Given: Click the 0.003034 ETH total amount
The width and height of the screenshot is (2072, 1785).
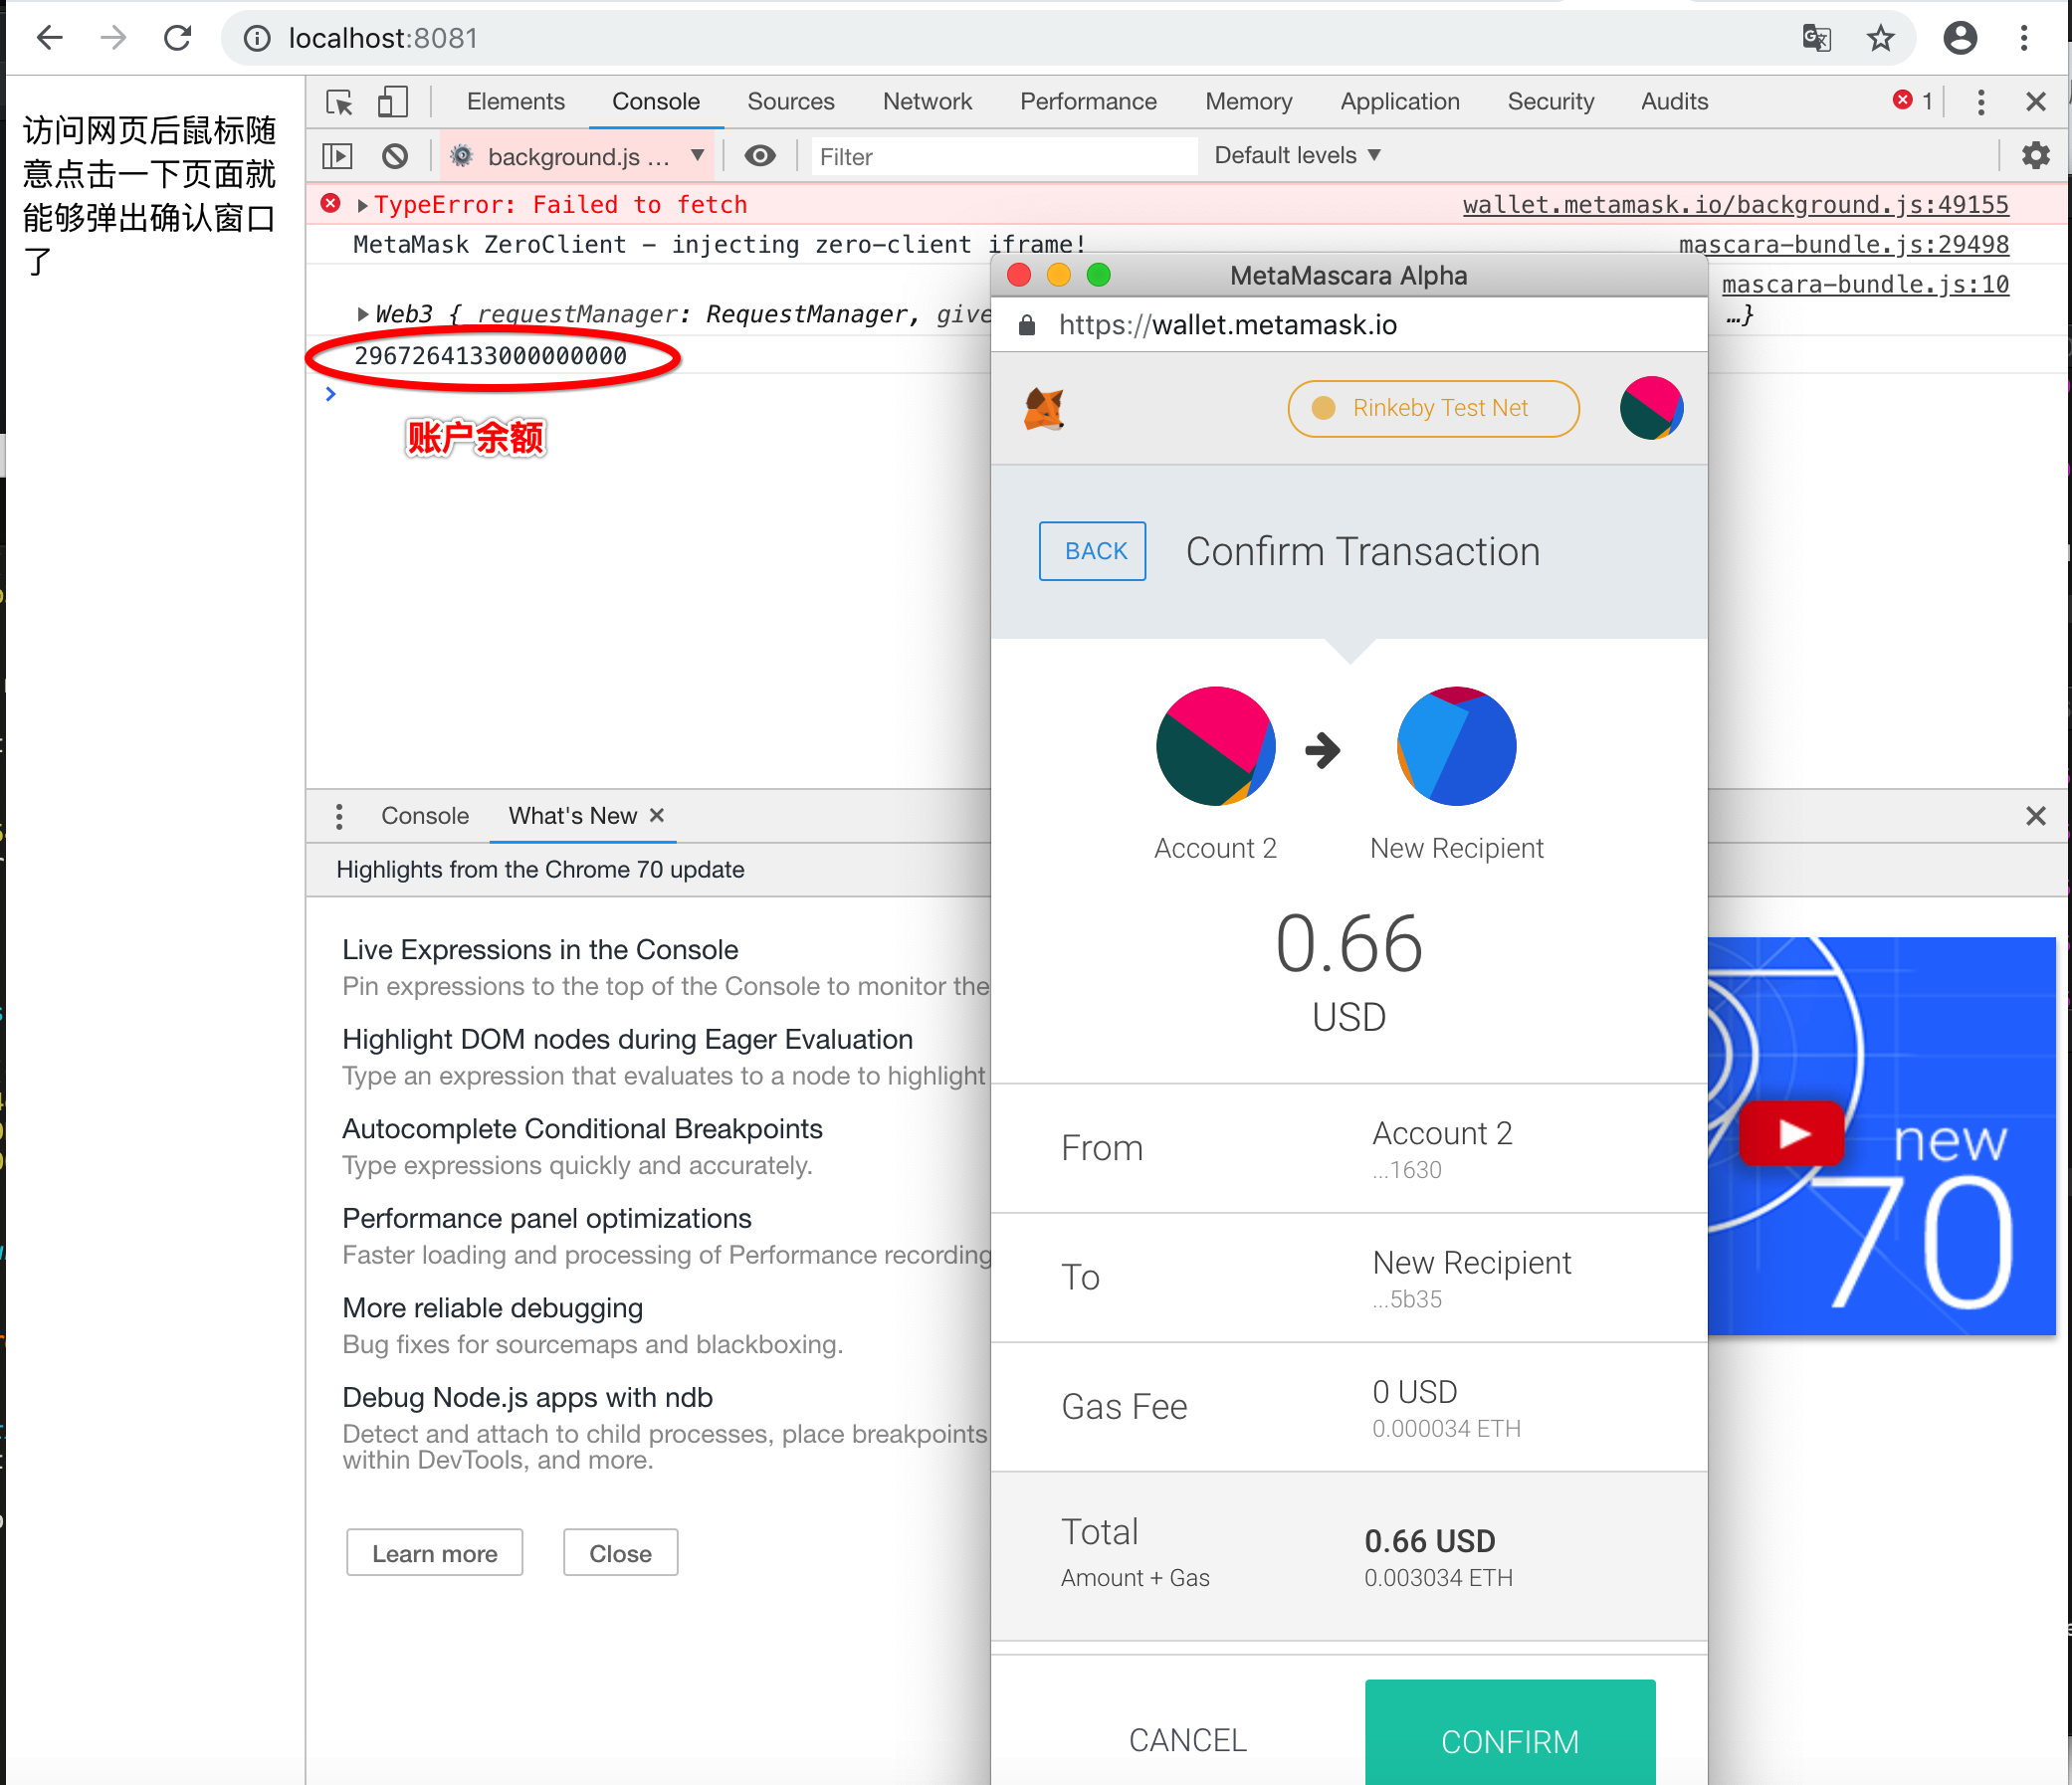Looking at the screenshot, I should pos(1438,1578).
